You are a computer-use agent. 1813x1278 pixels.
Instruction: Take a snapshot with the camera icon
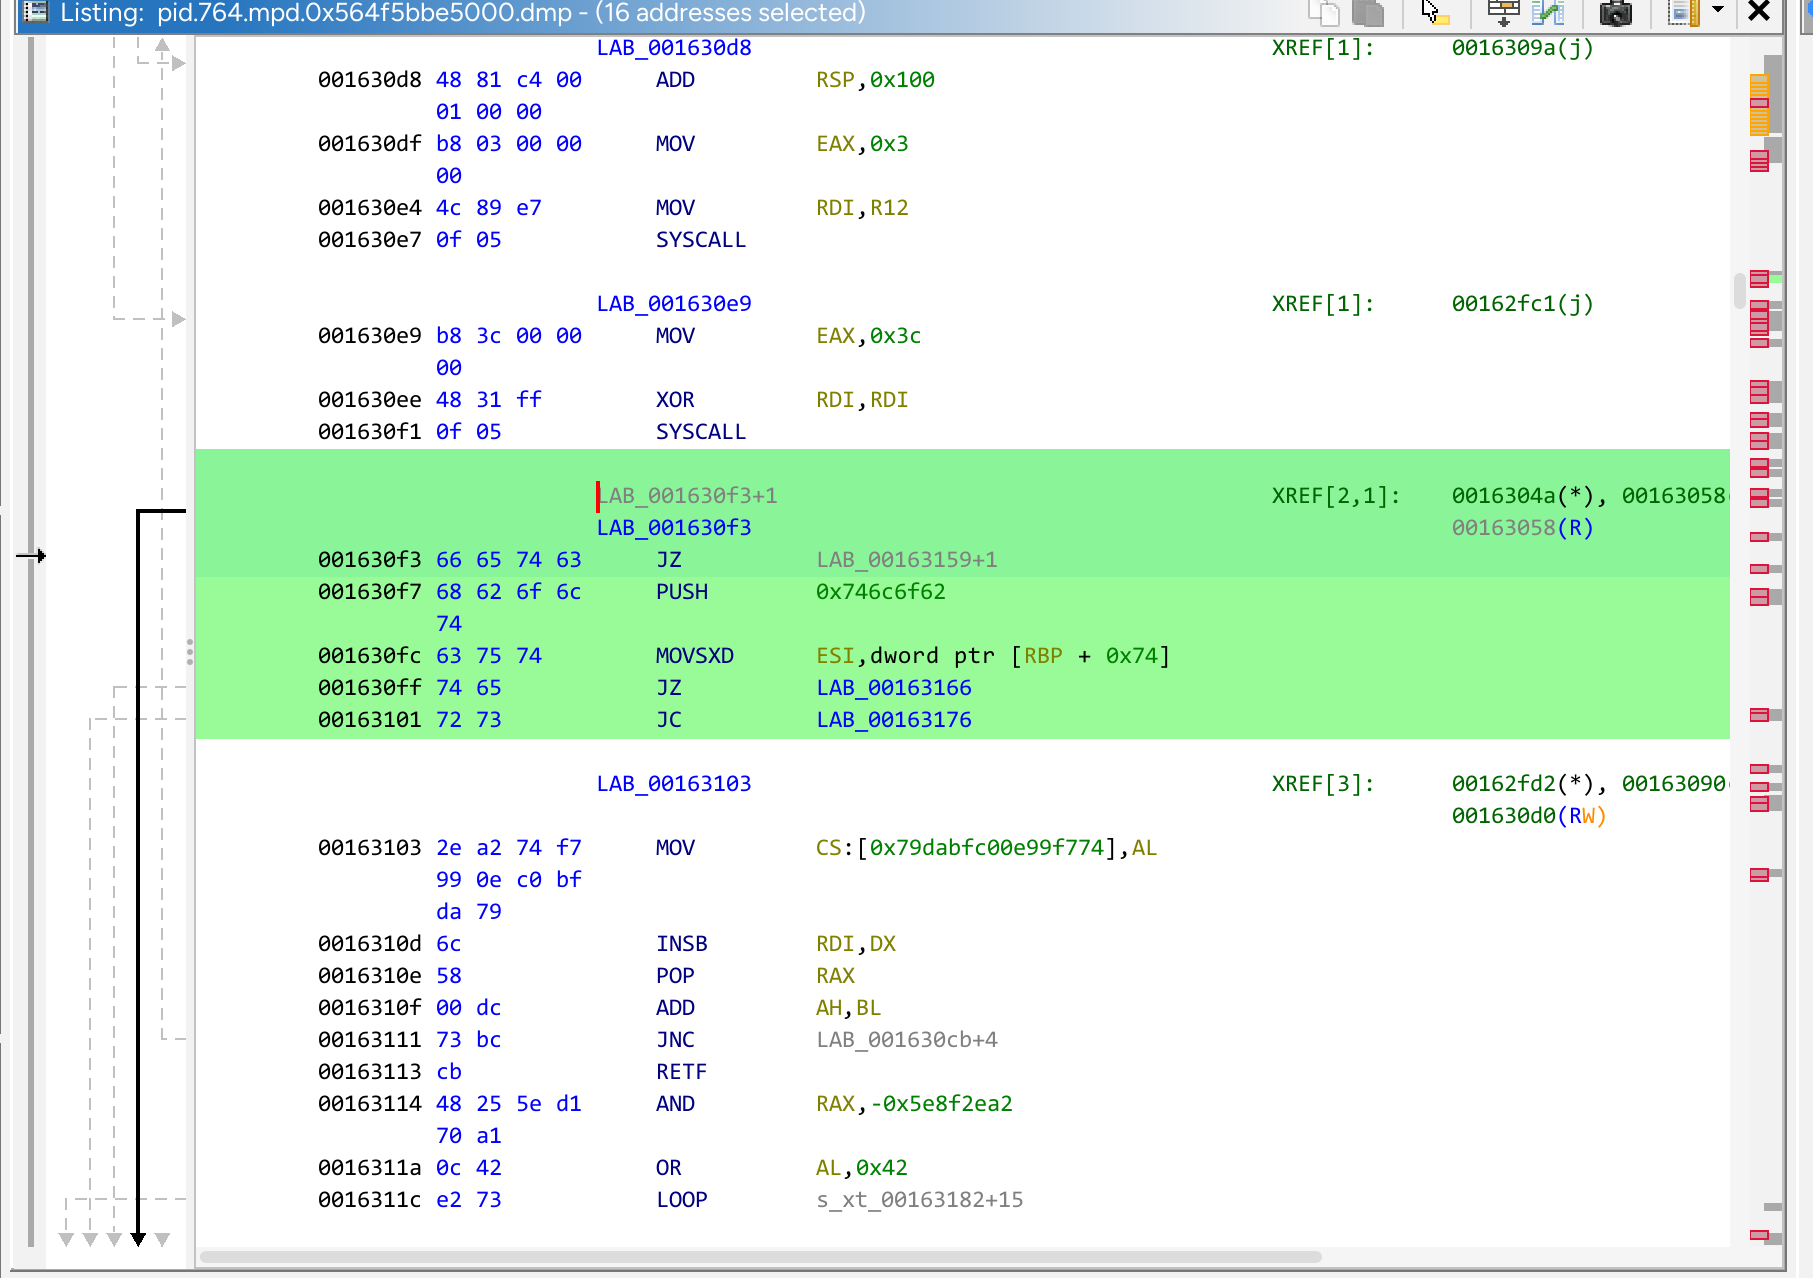pos(1616,14)
